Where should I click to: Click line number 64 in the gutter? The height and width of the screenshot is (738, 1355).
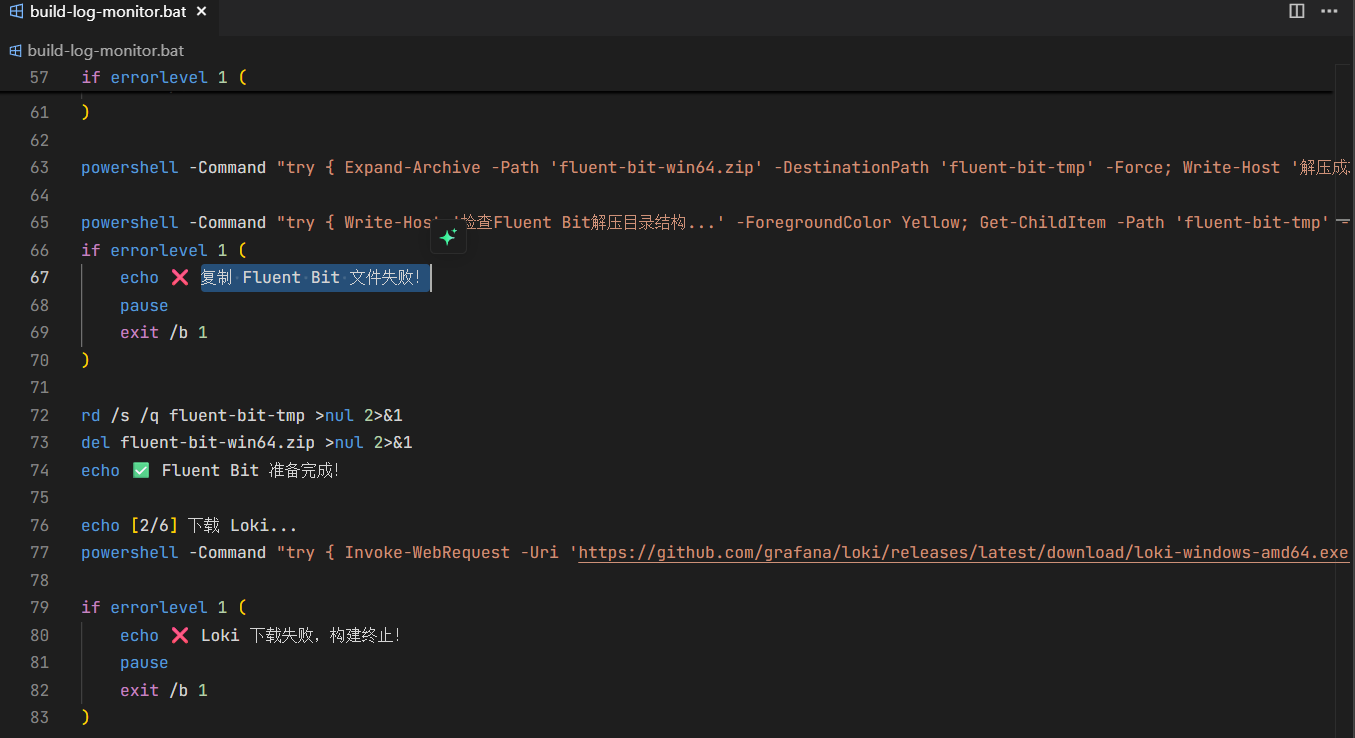(39, 195)
